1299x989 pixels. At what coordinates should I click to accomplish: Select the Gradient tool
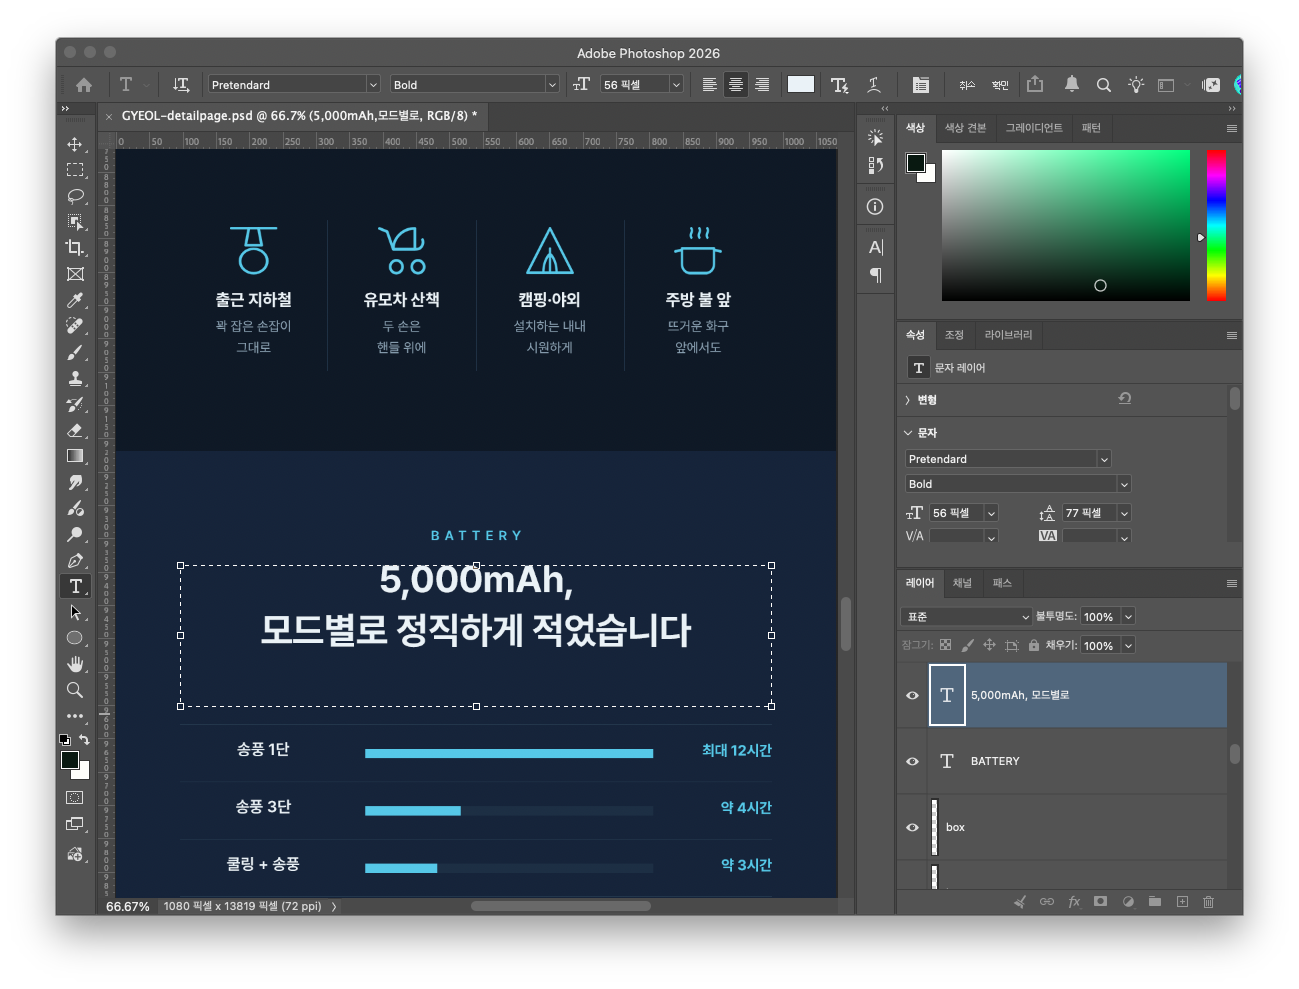click(x=75, y=456)
